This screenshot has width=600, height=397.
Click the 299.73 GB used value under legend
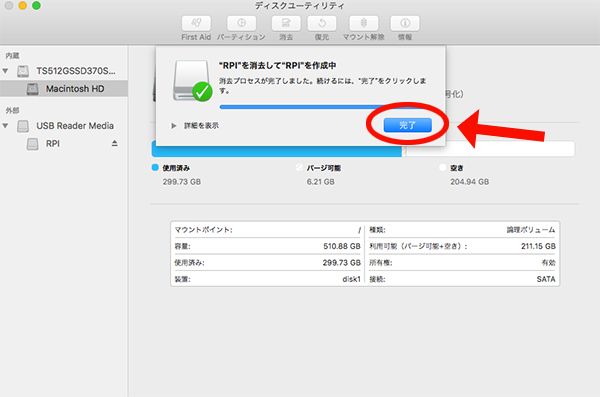point(182,182)
